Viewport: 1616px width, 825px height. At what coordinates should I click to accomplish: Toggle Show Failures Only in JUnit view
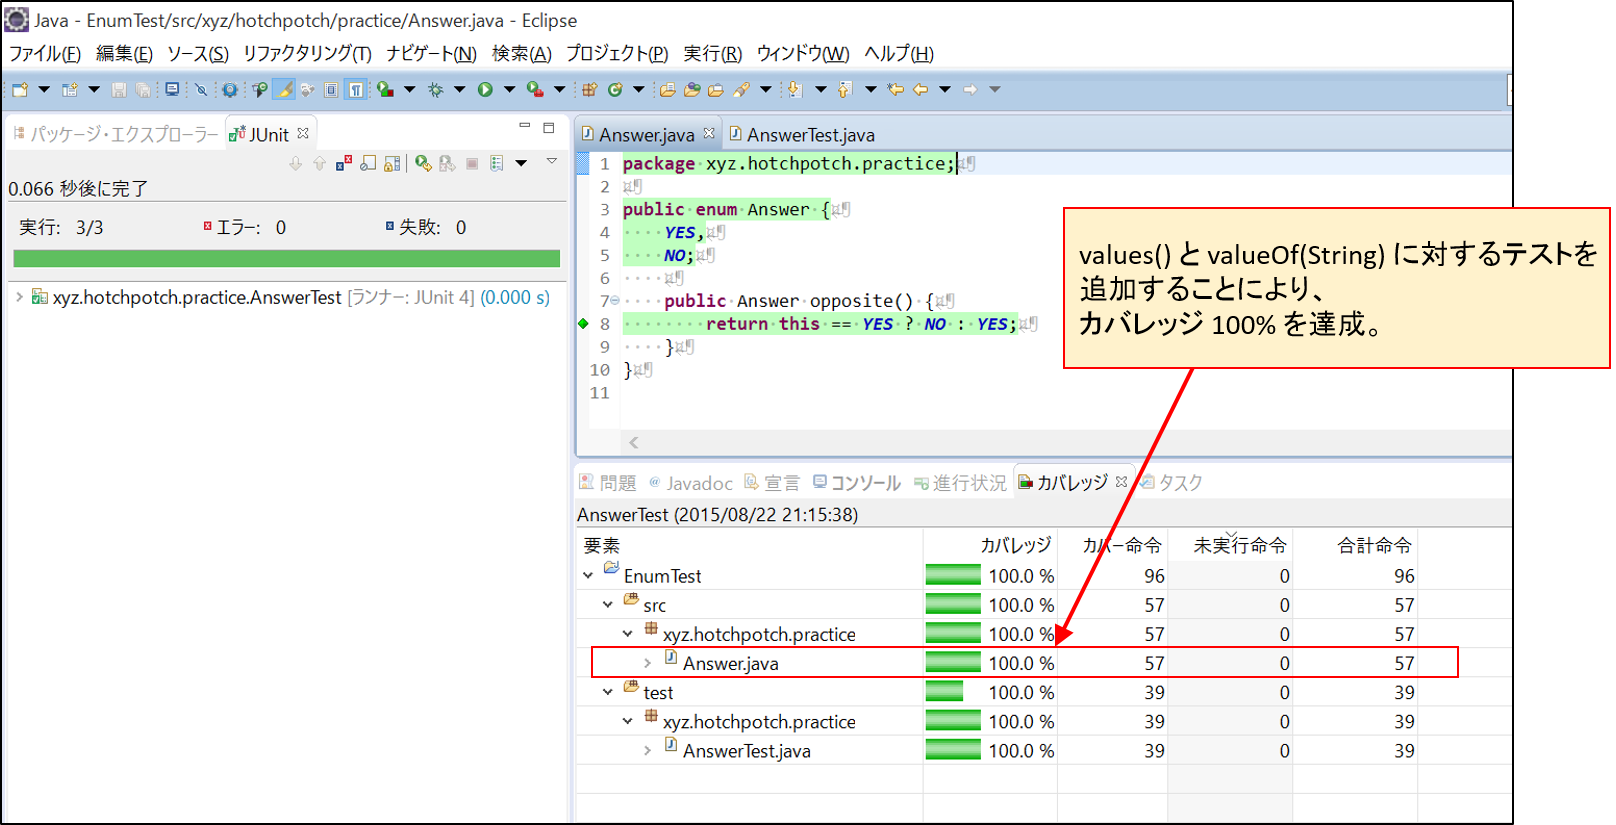[x=344, y=163]
